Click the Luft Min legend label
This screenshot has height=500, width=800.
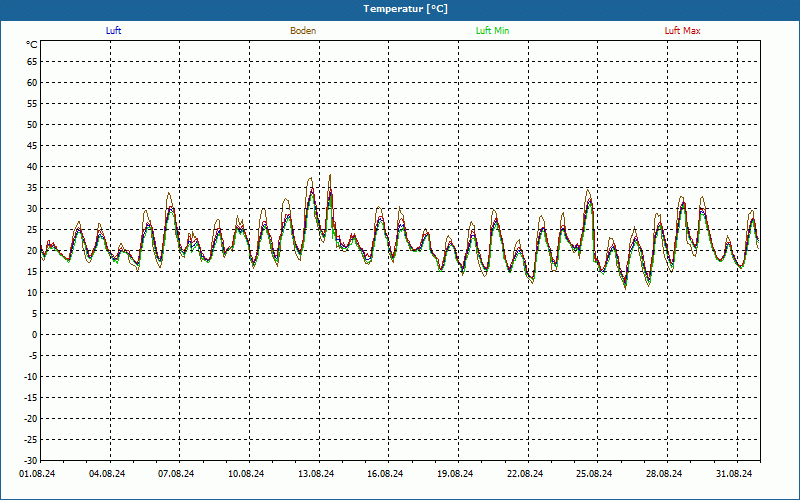[492, 31]
